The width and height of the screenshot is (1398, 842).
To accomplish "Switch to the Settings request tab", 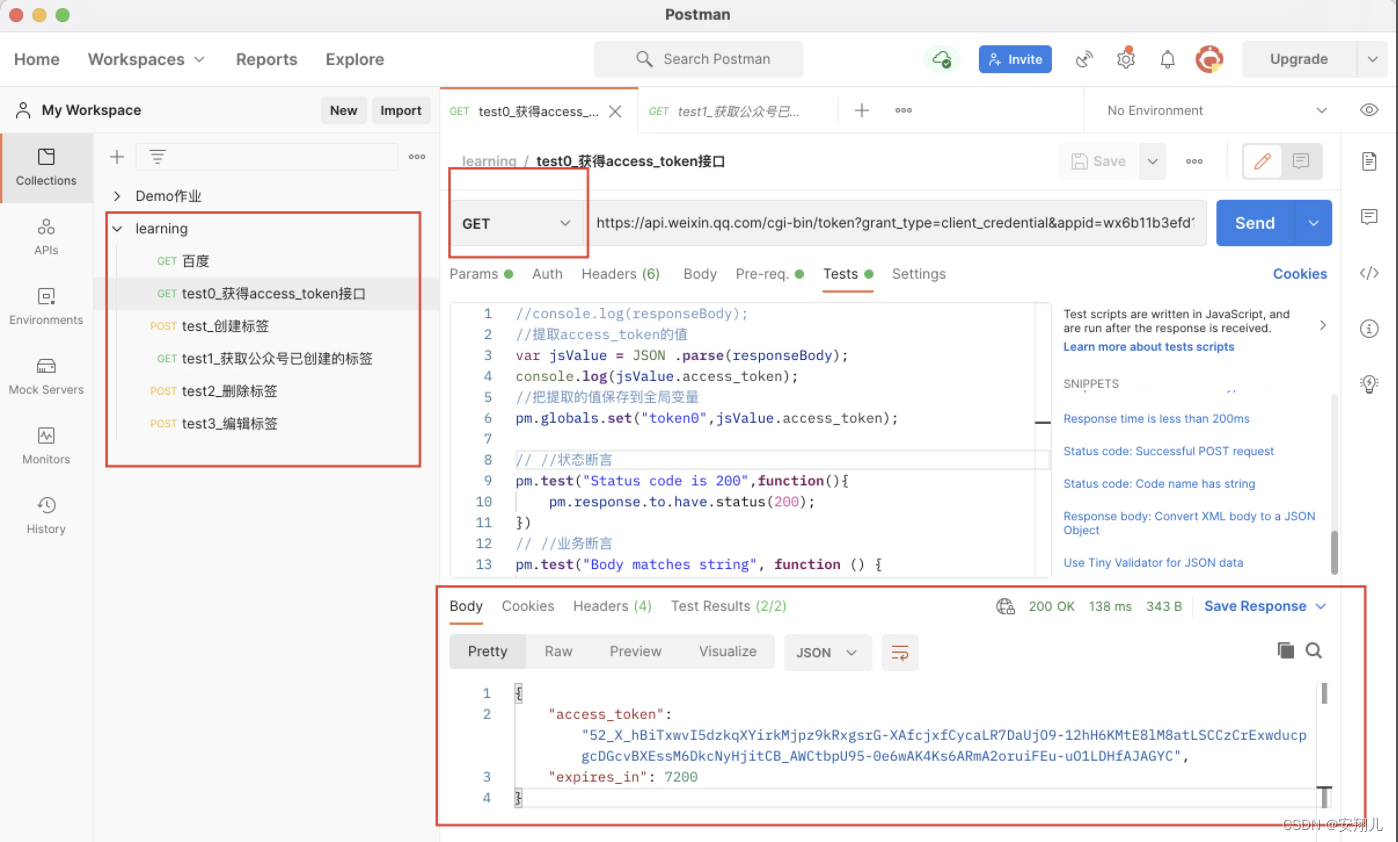I will tap(918, 274).
